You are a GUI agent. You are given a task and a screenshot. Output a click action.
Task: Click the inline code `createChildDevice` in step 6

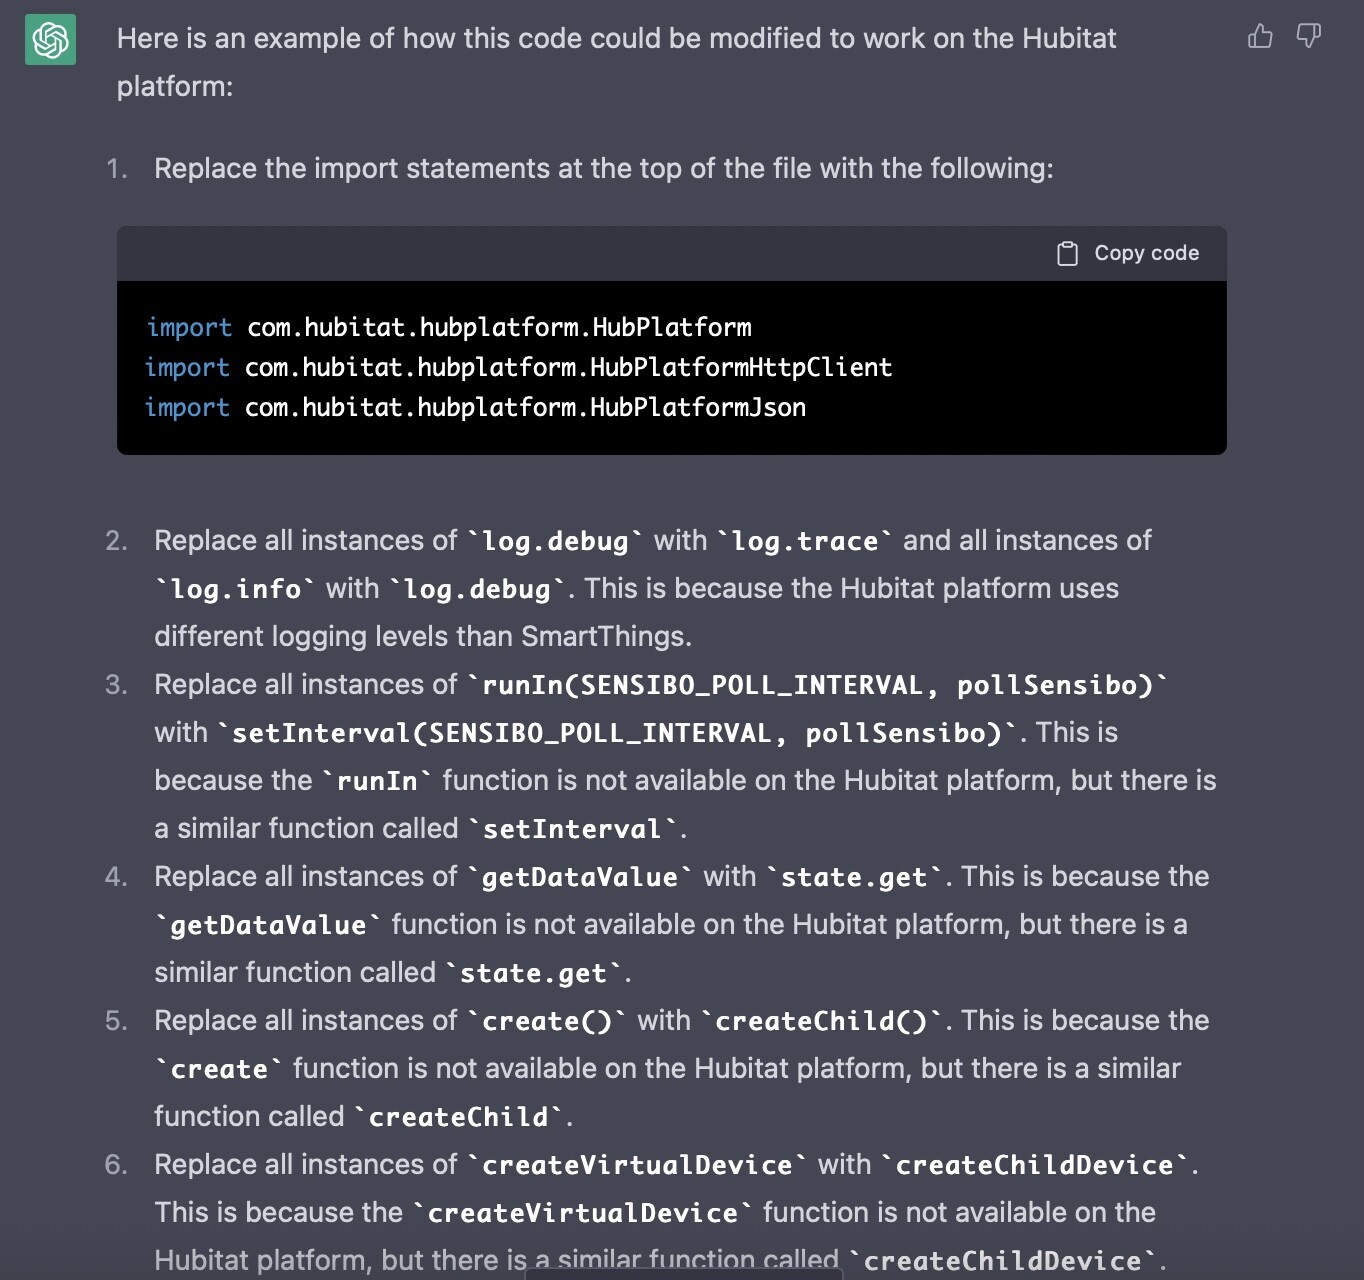[x=1034, y=1164]
